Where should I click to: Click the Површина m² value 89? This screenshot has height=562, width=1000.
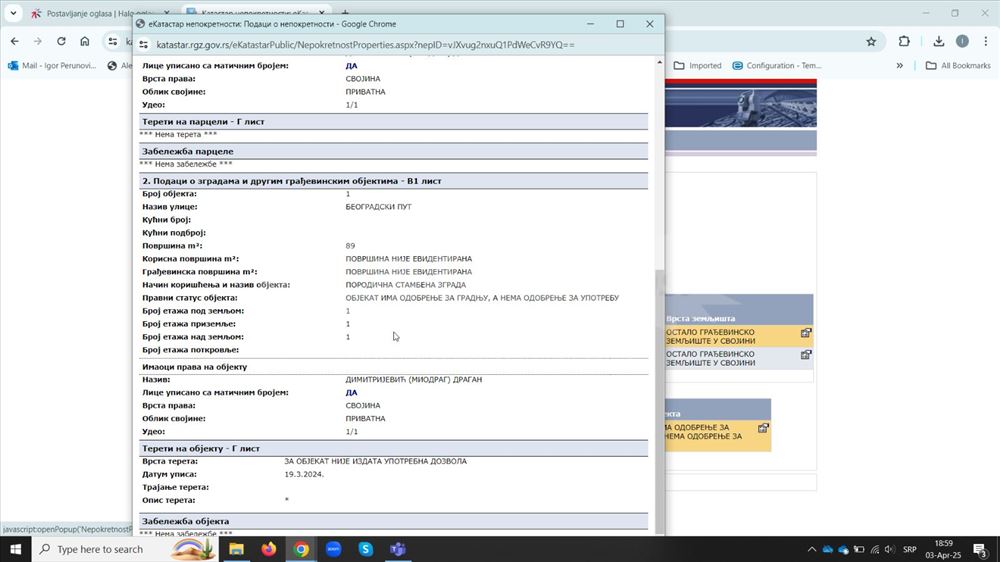tap(350, 246)
